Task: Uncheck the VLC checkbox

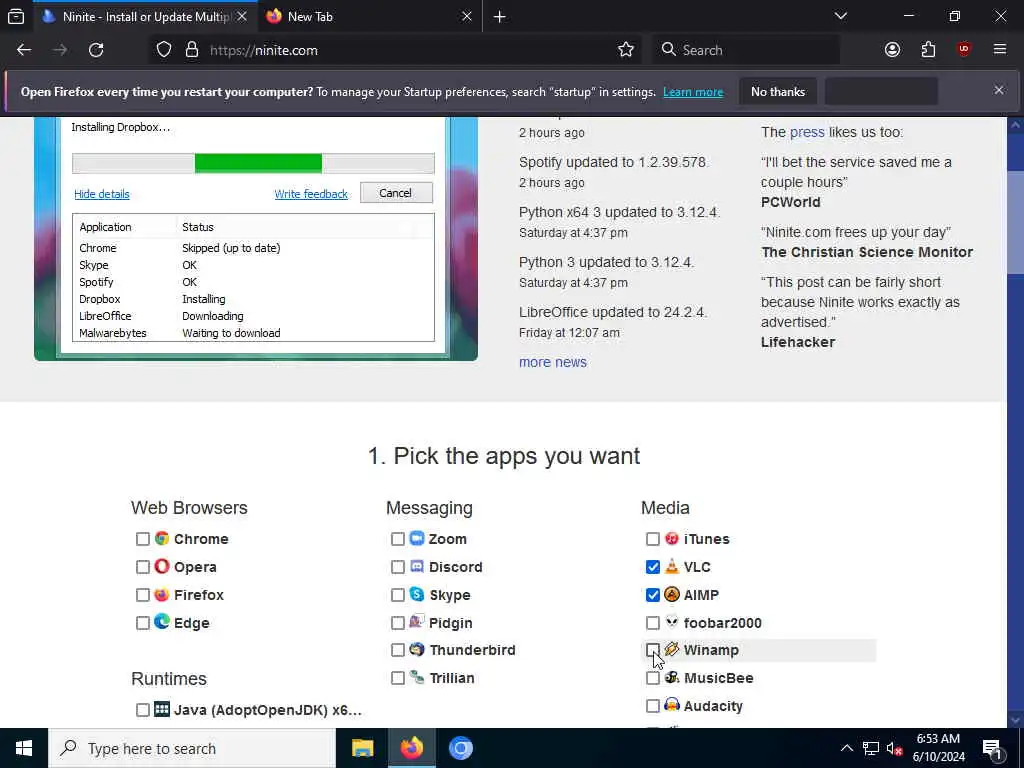Action: (x=652, y=566)
